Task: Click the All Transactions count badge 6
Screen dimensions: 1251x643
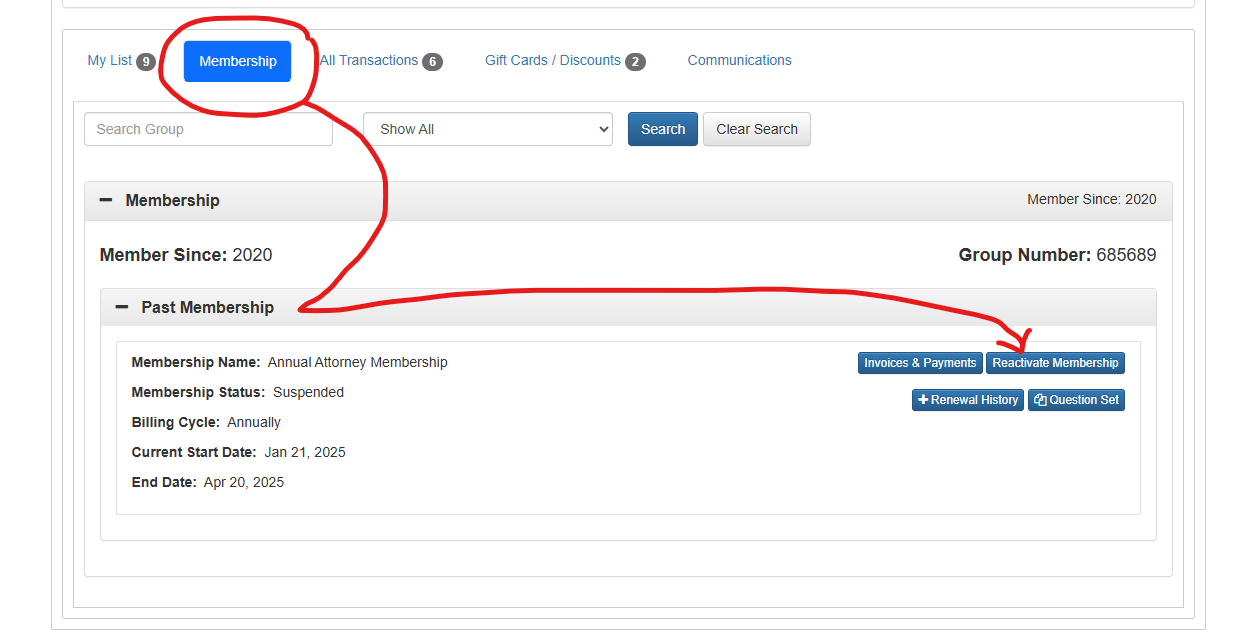Action: (432, 62)
